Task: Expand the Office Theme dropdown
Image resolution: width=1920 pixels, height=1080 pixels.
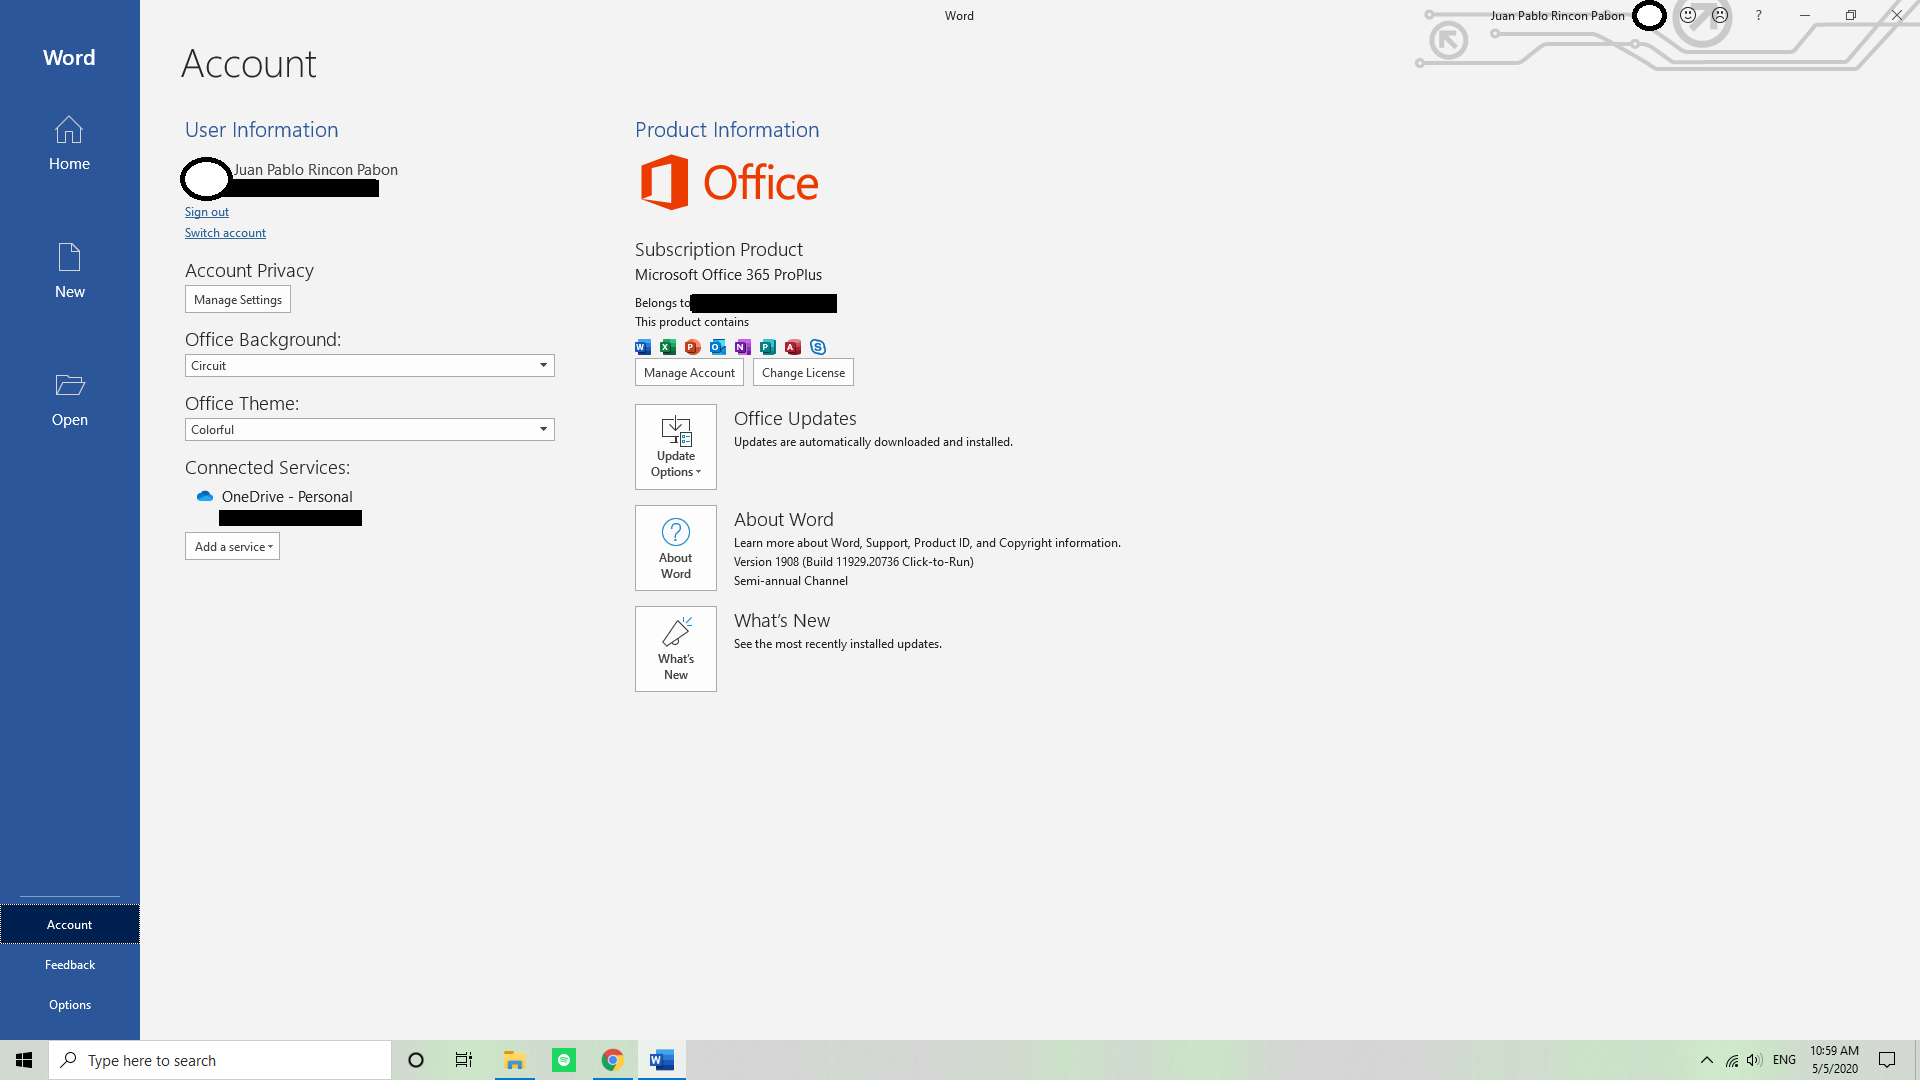Action: (x=543, y=430)
